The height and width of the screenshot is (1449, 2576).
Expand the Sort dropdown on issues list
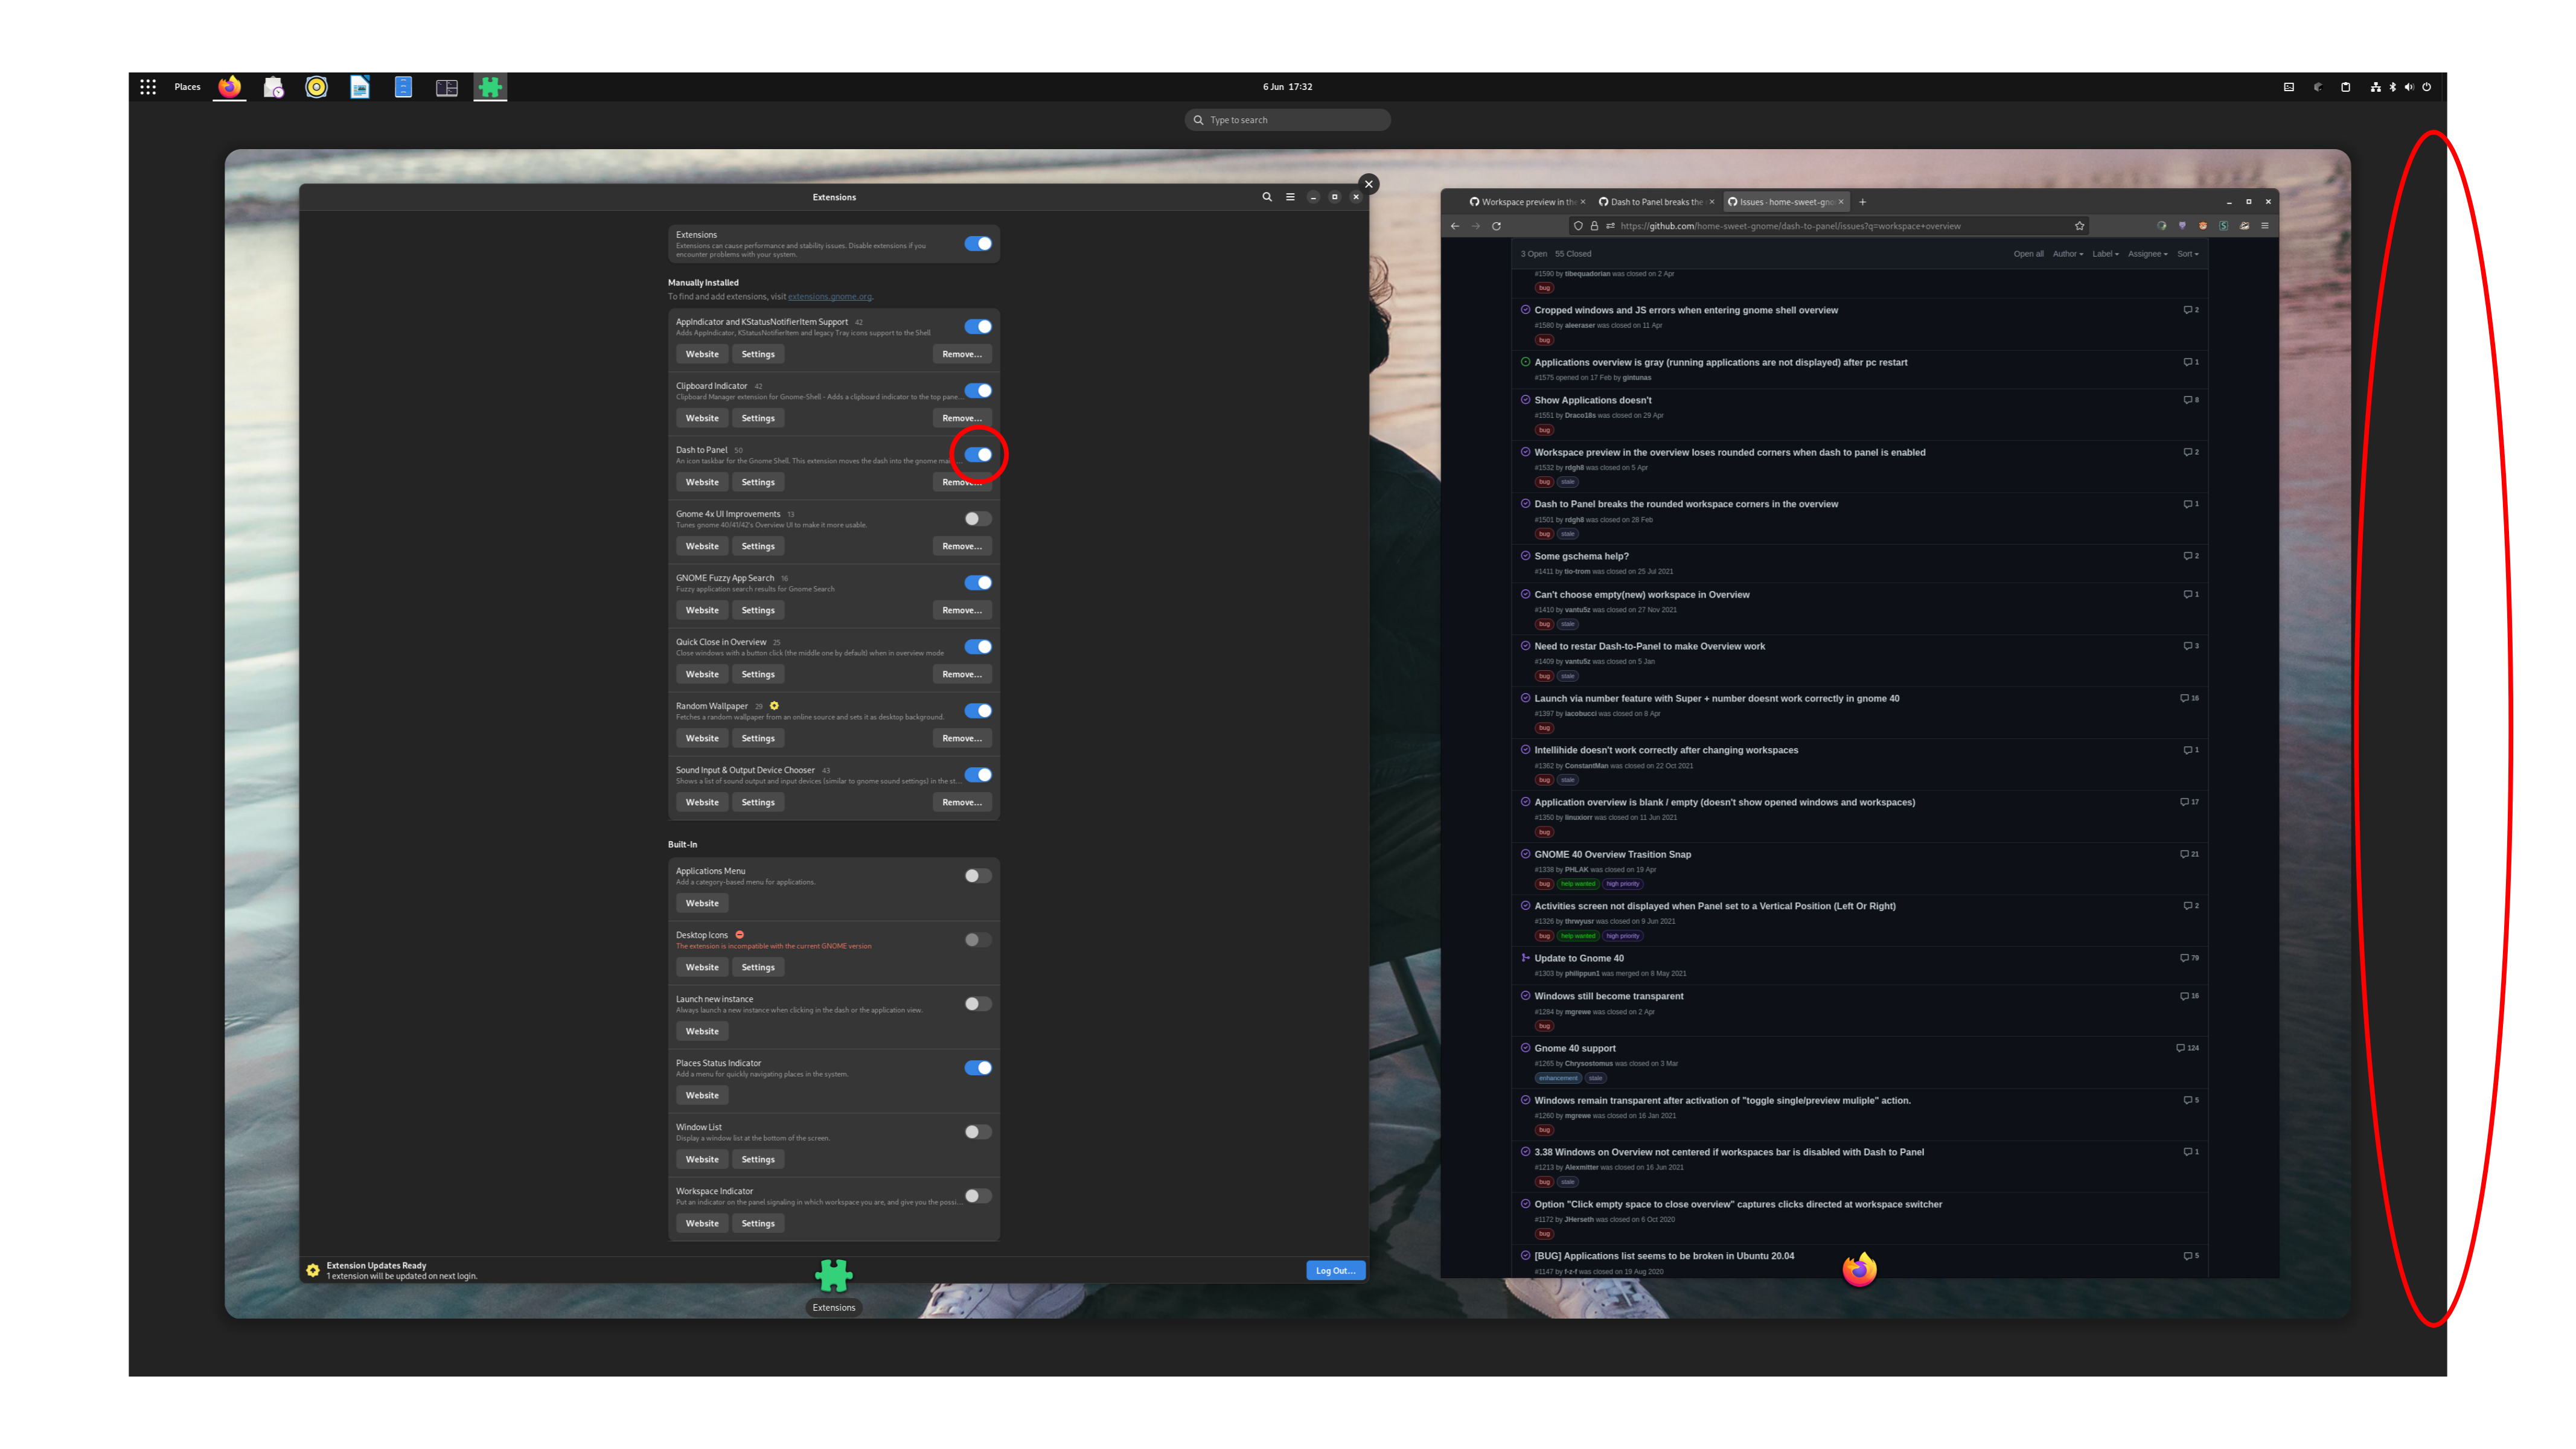2187,254
